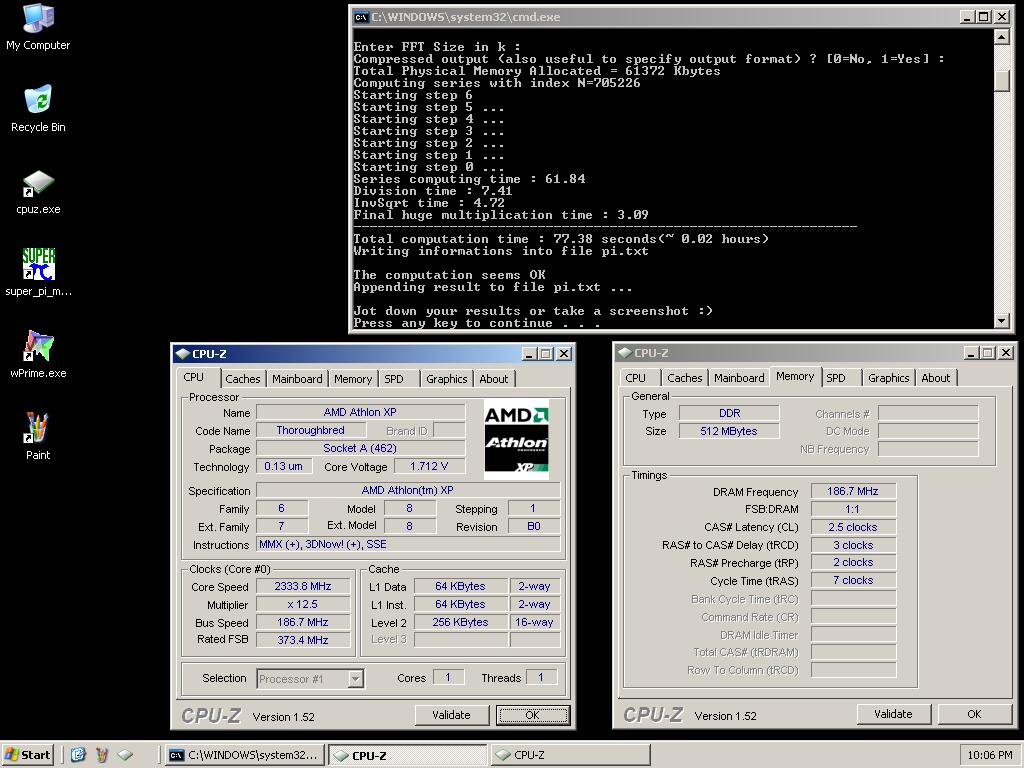Click the memory Size value 512 MBytes

[729, 431]
